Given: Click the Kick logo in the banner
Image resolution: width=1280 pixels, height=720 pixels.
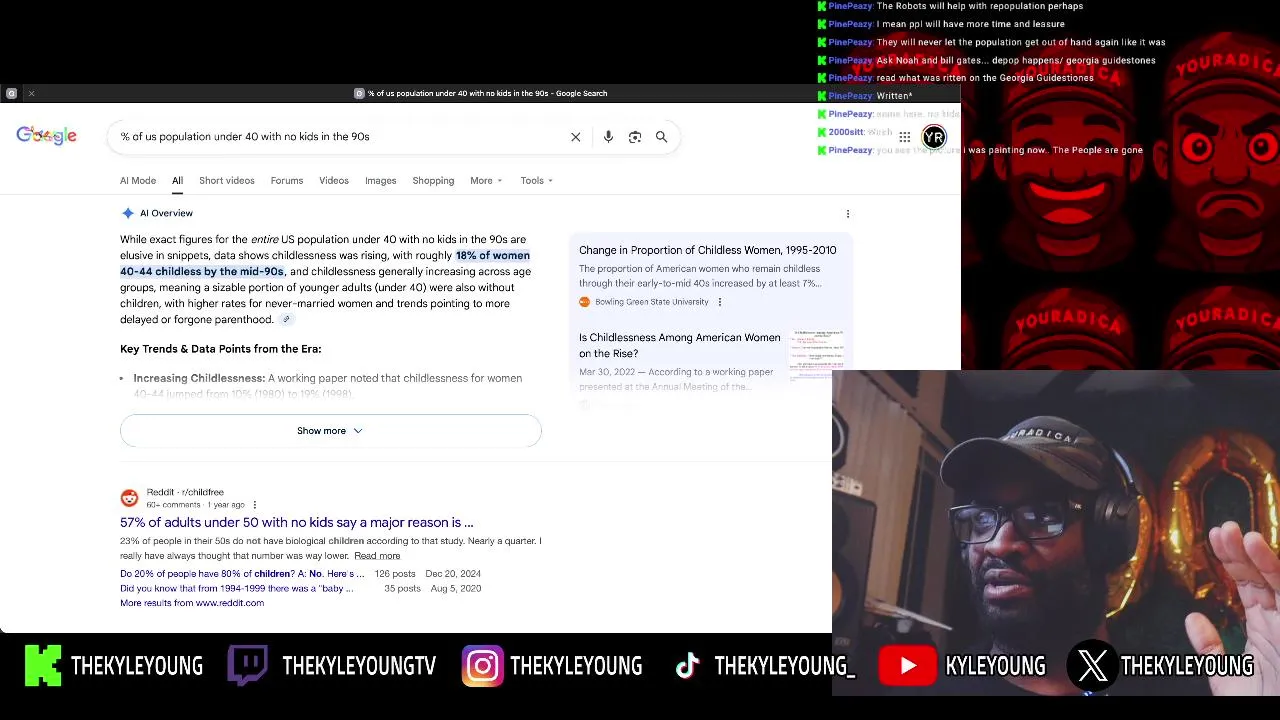Looking at the screenshot, I should (x=43, y=665).
